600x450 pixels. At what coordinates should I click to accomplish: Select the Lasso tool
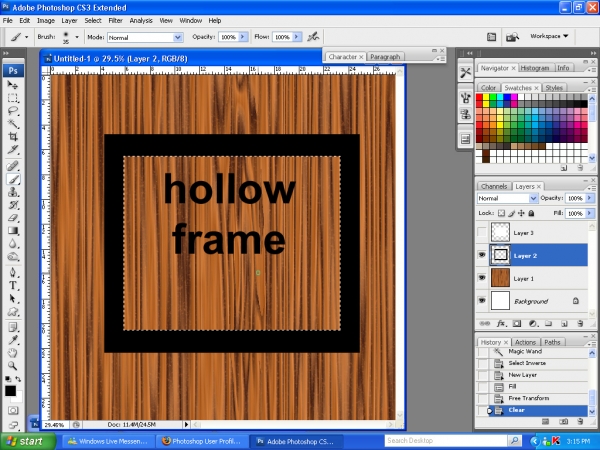click(x=13, y=111)
